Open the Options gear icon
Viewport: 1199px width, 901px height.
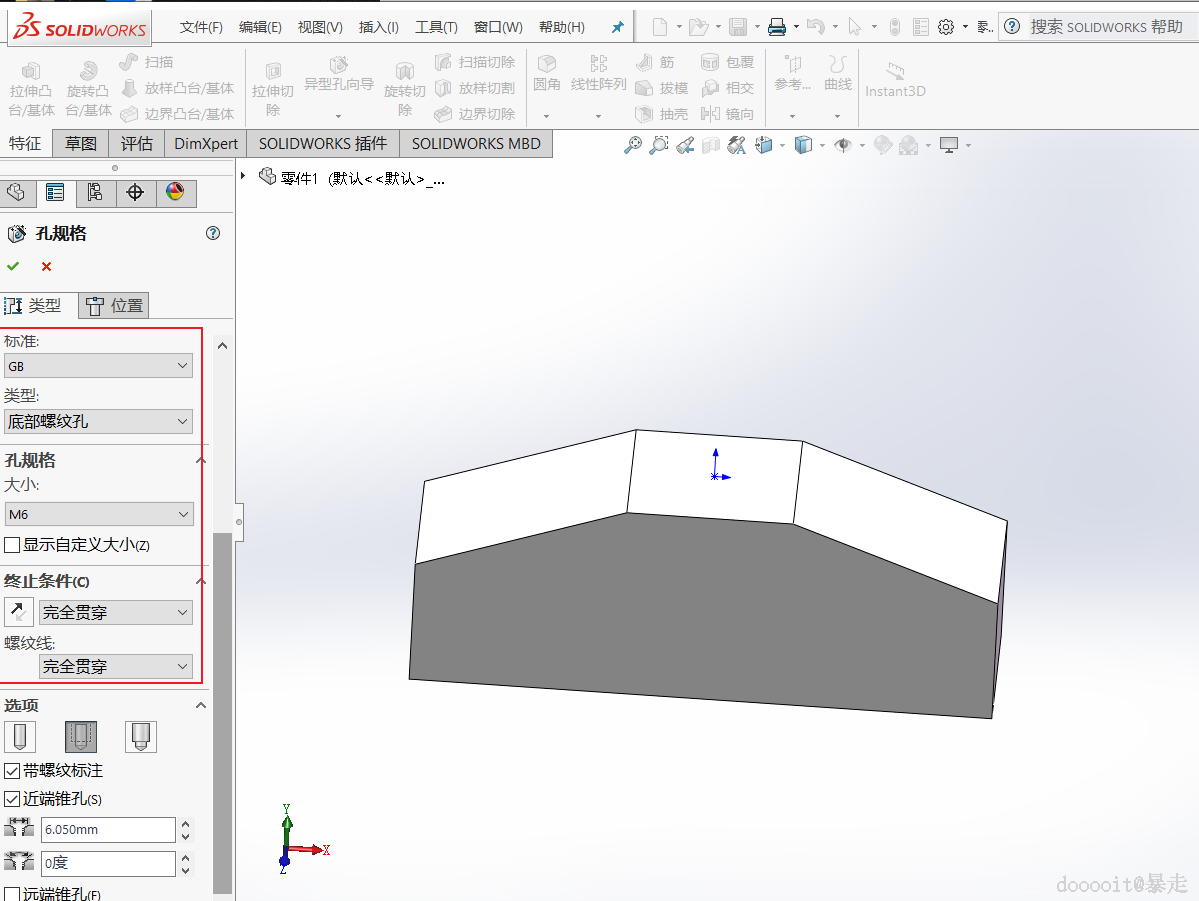945,27
